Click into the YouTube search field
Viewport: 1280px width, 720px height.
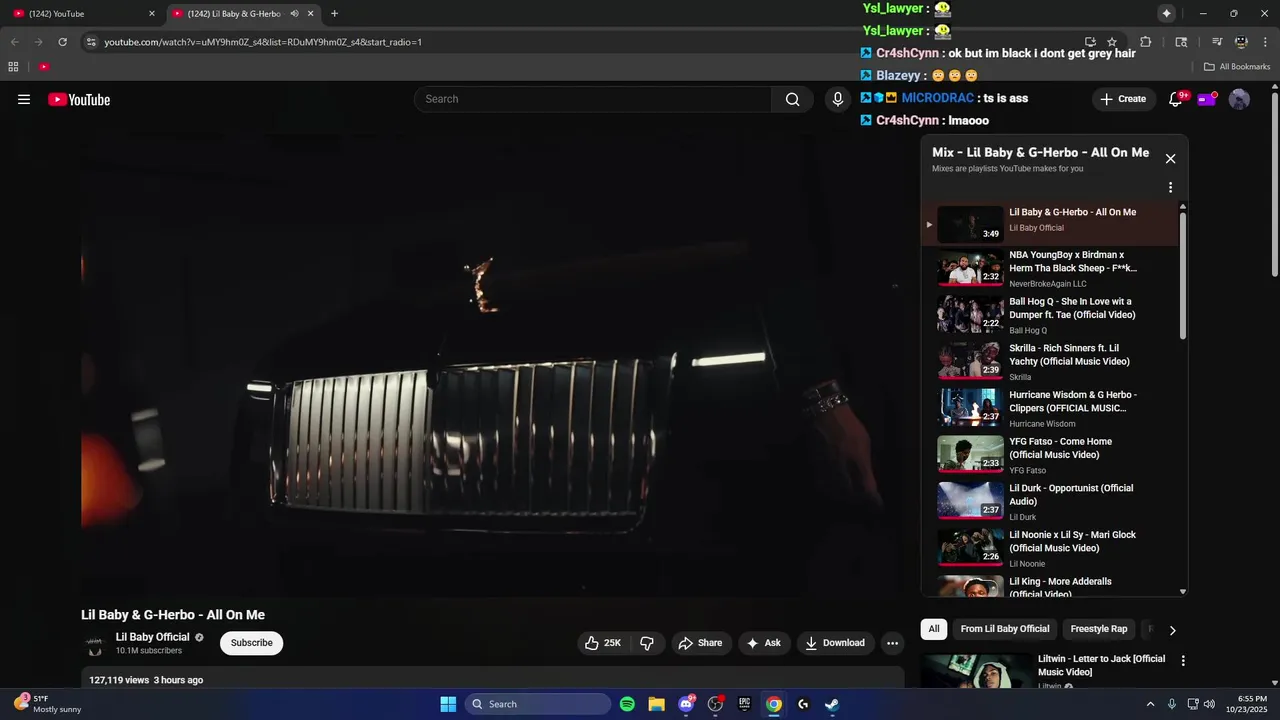[x=593, y=99]
